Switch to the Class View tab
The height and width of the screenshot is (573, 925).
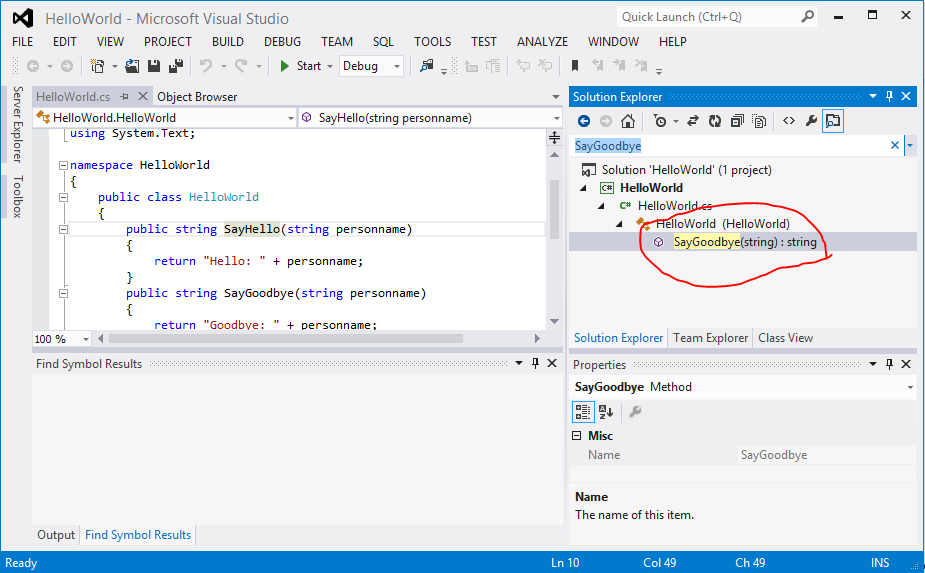tap(785, 338)
